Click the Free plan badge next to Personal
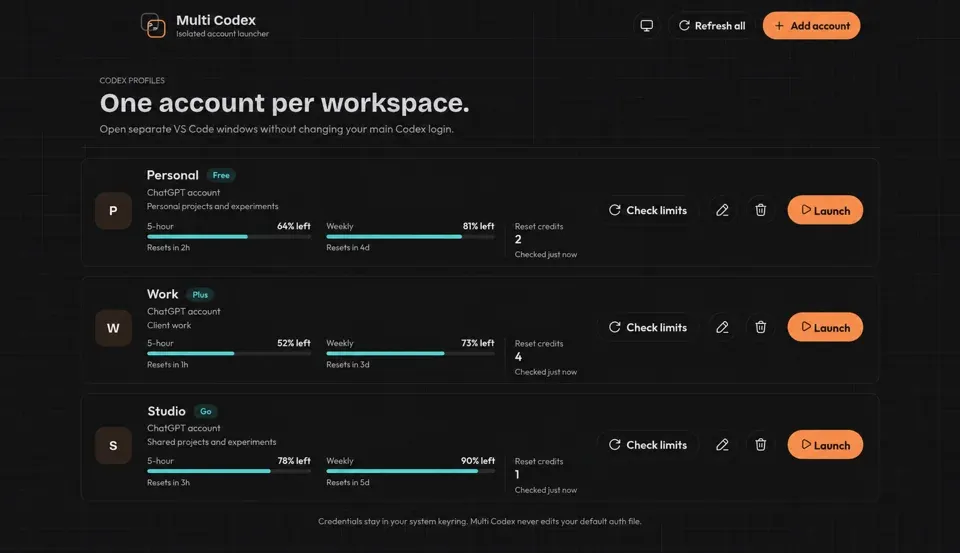Viewport: 960px width, 553px height. (x=221, y=175)
